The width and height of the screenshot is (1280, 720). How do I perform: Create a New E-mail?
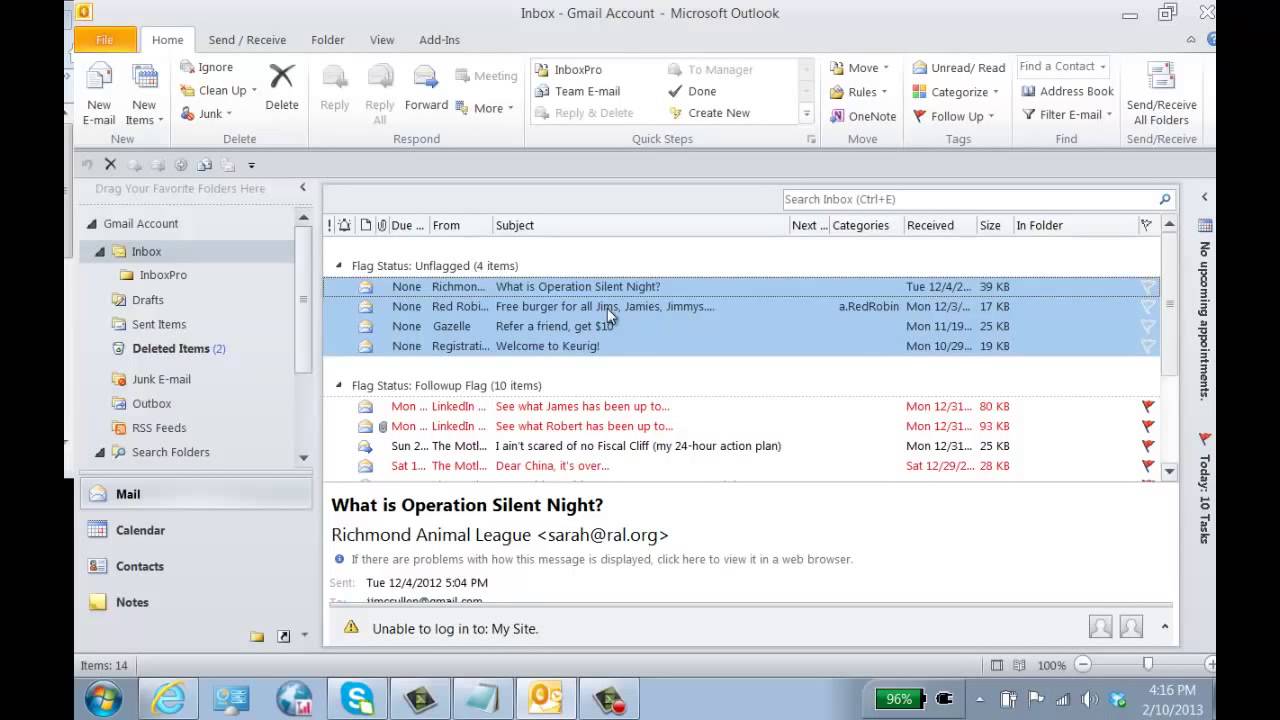click(x=99, y=94)
